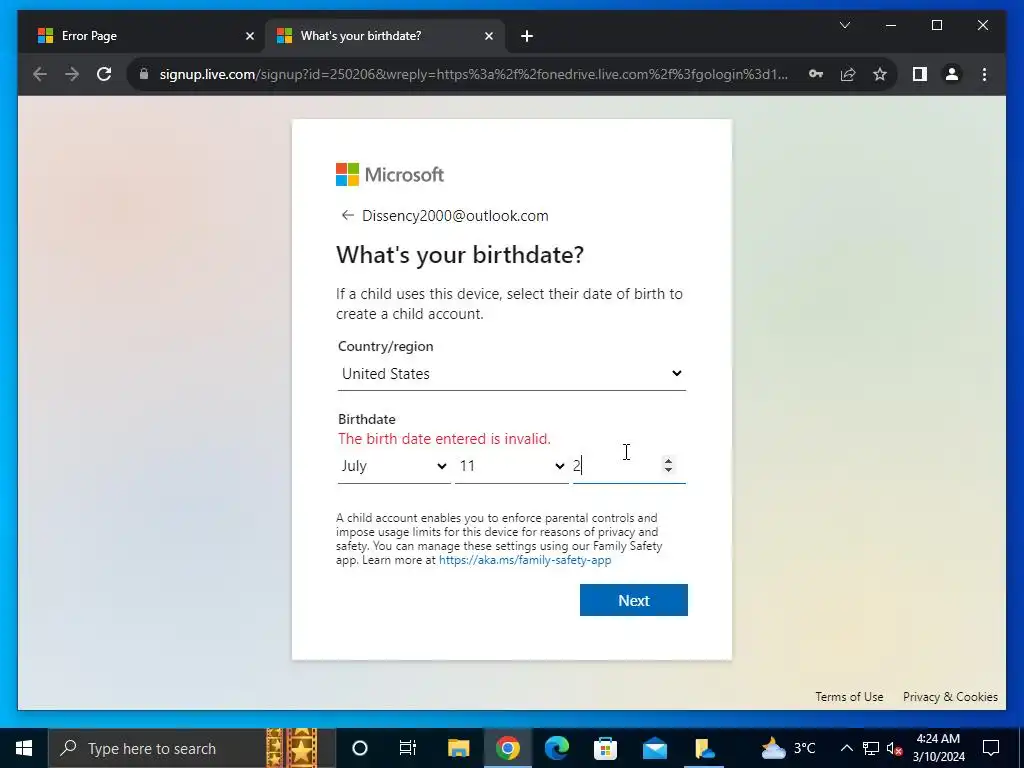
Task: Click the Microsoft logo
Action: pos(390,174)
